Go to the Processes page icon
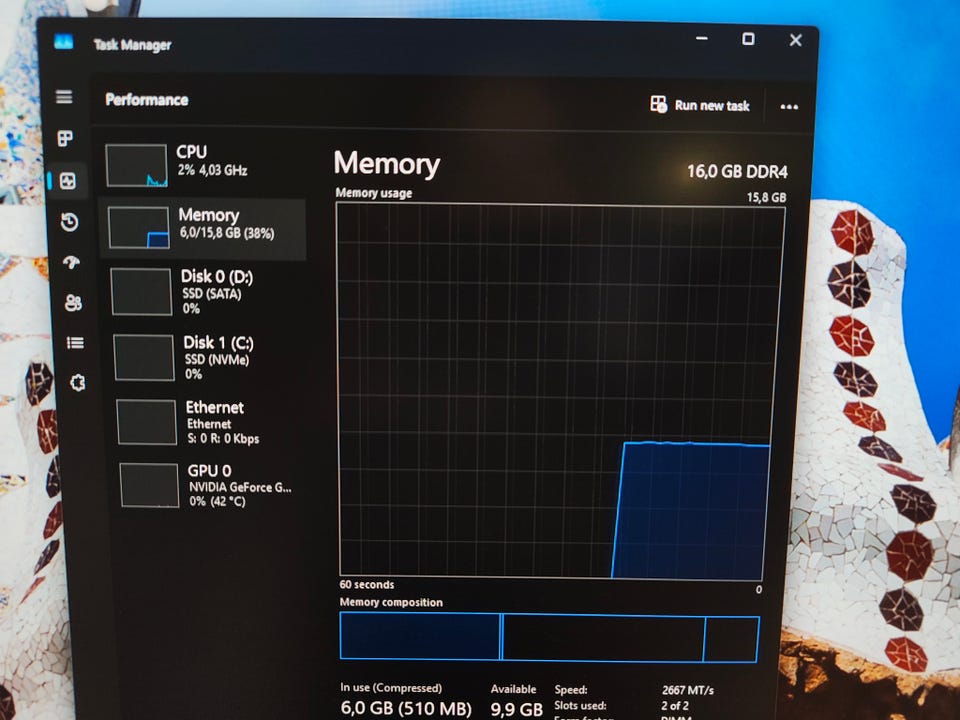960x720 pixels. (65, 138)
